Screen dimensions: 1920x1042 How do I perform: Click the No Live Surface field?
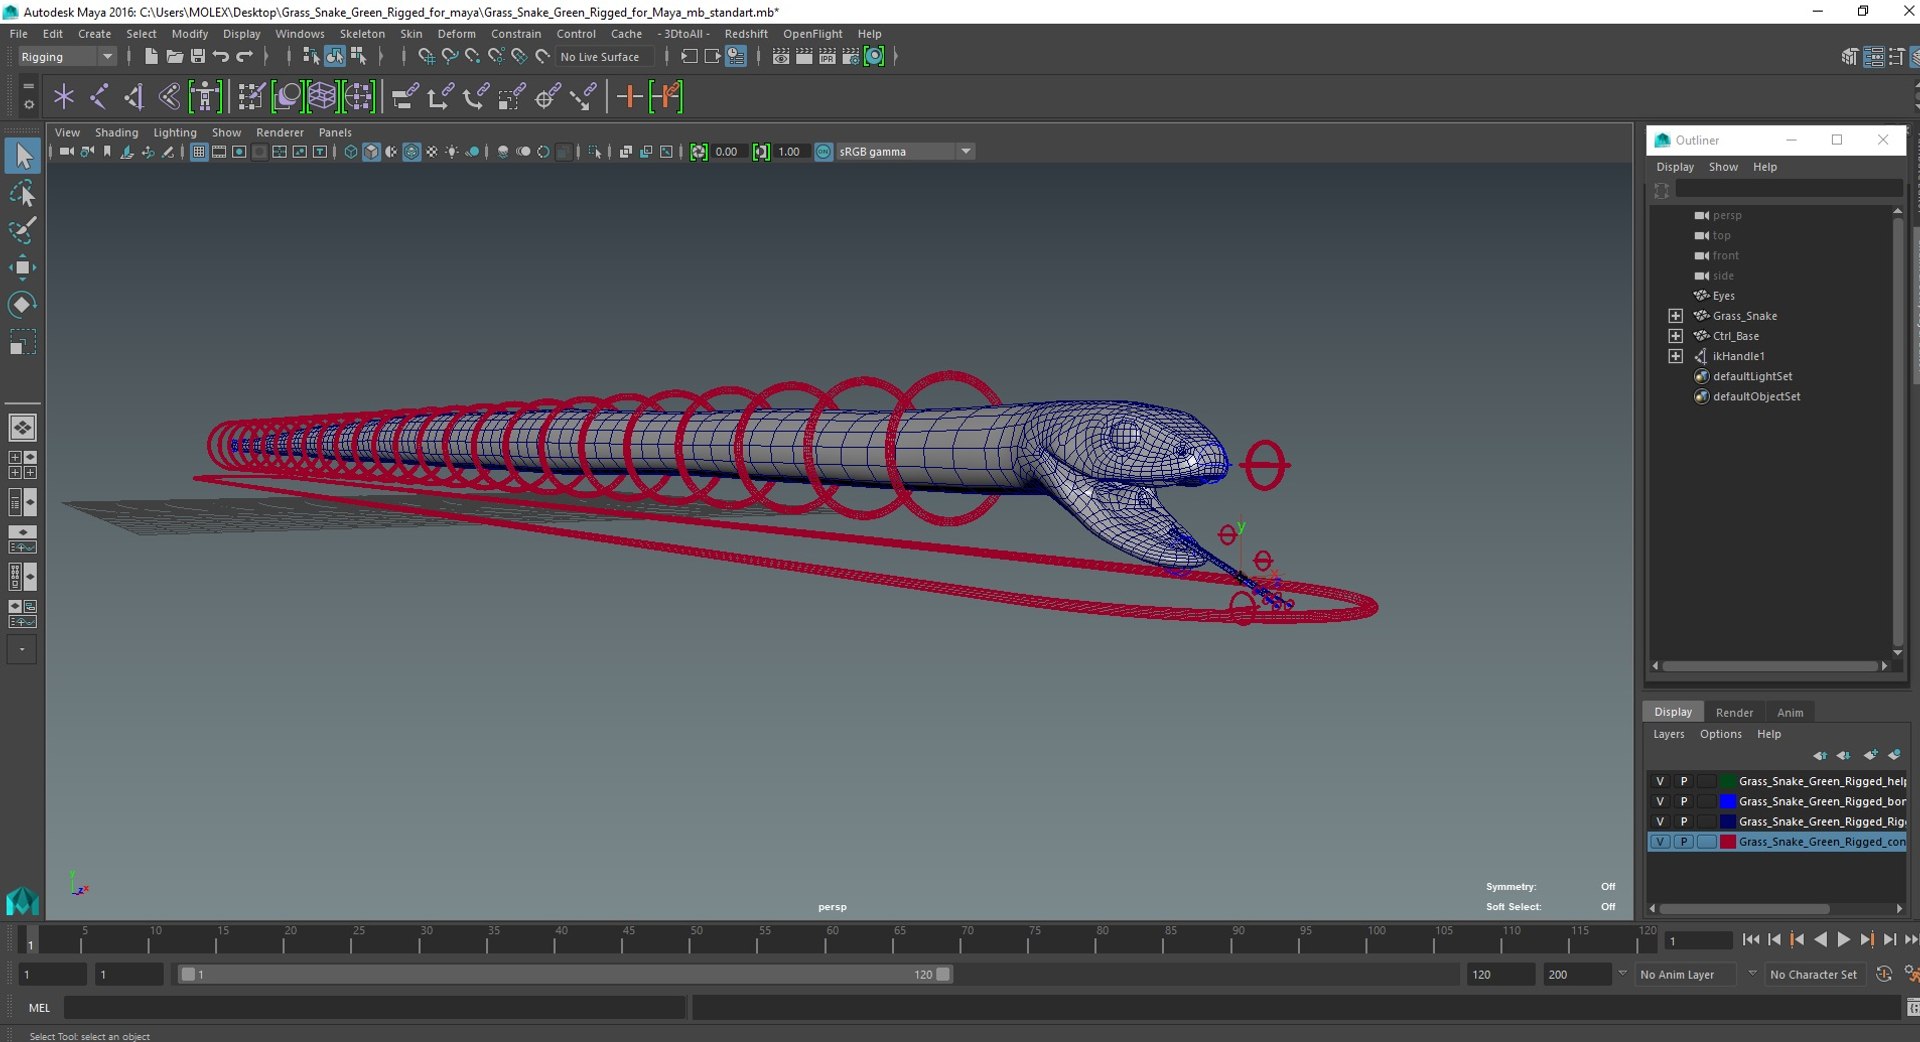click(x=605, y=57)
